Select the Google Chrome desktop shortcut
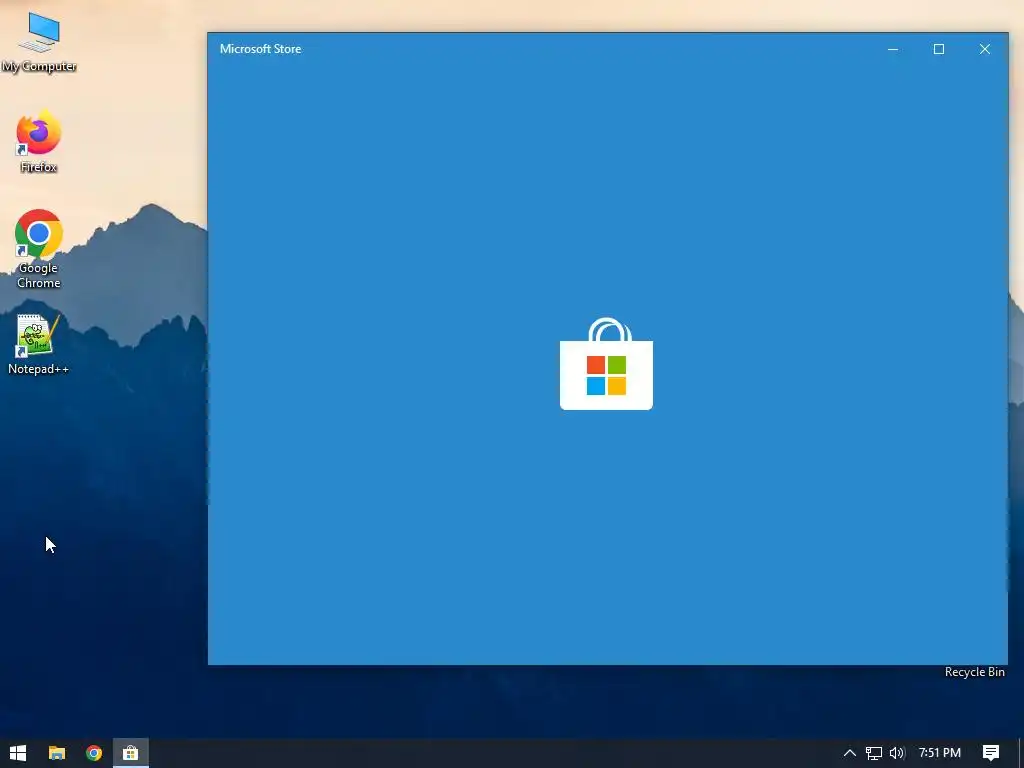The image size is (1024, 768). click(39, 249)
